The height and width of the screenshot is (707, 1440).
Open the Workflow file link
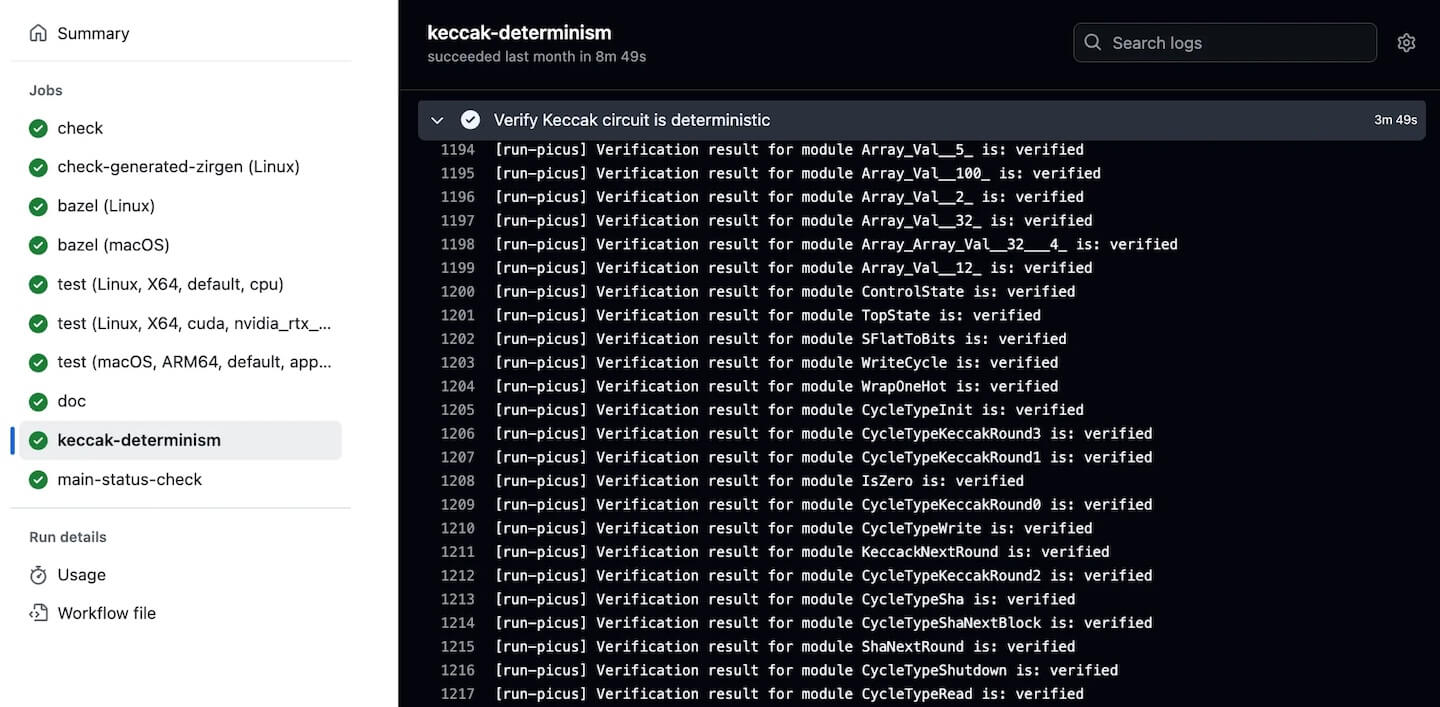tap(106, 613)
